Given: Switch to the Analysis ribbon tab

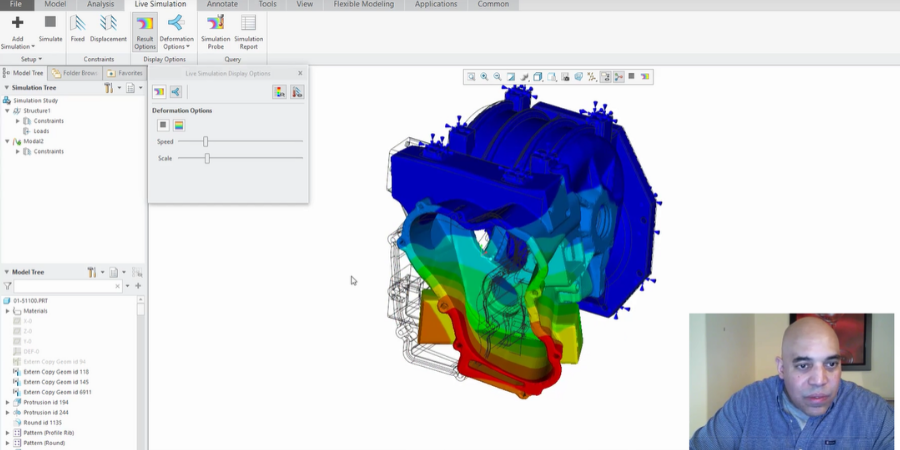Looking at the screenshot, I should tap(100, 5).
